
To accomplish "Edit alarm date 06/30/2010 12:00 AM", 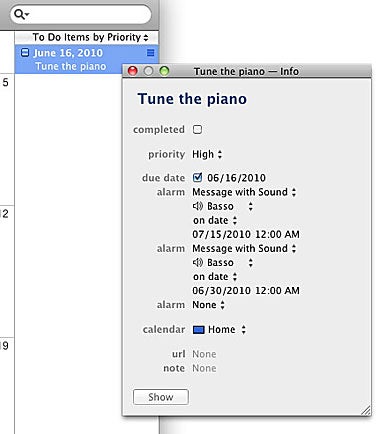I will click(246, 291).
